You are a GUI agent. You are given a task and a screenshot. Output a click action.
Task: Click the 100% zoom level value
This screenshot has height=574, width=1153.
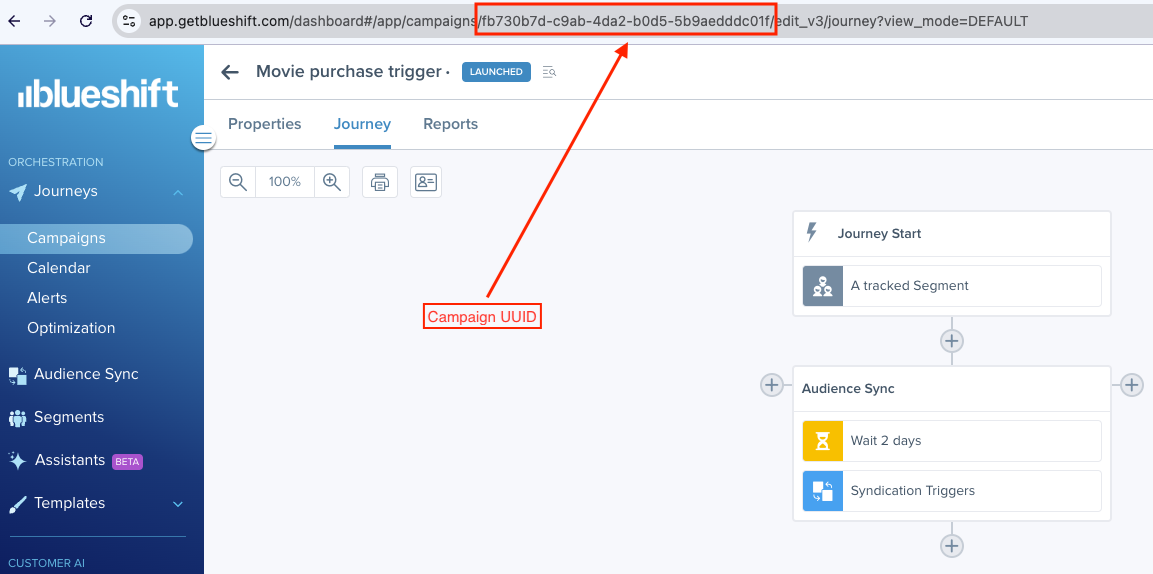tap(285, 182)
